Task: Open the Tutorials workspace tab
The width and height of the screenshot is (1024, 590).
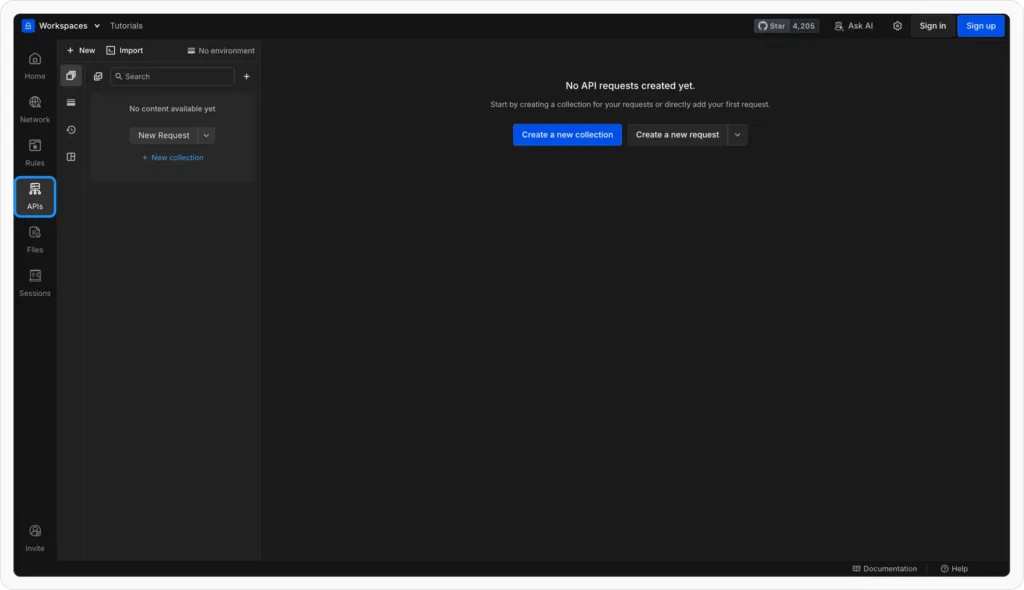Action: [126, 25]
